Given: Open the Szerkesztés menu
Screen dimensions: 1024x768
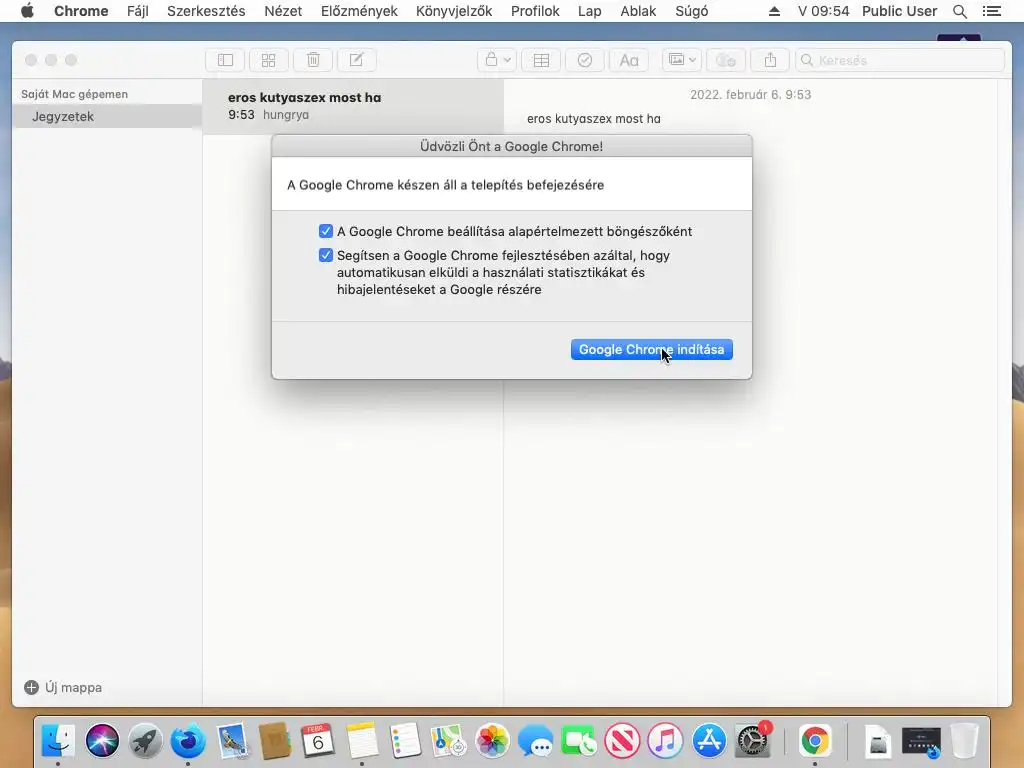Looking at the screenshot, I should (206, 11).
